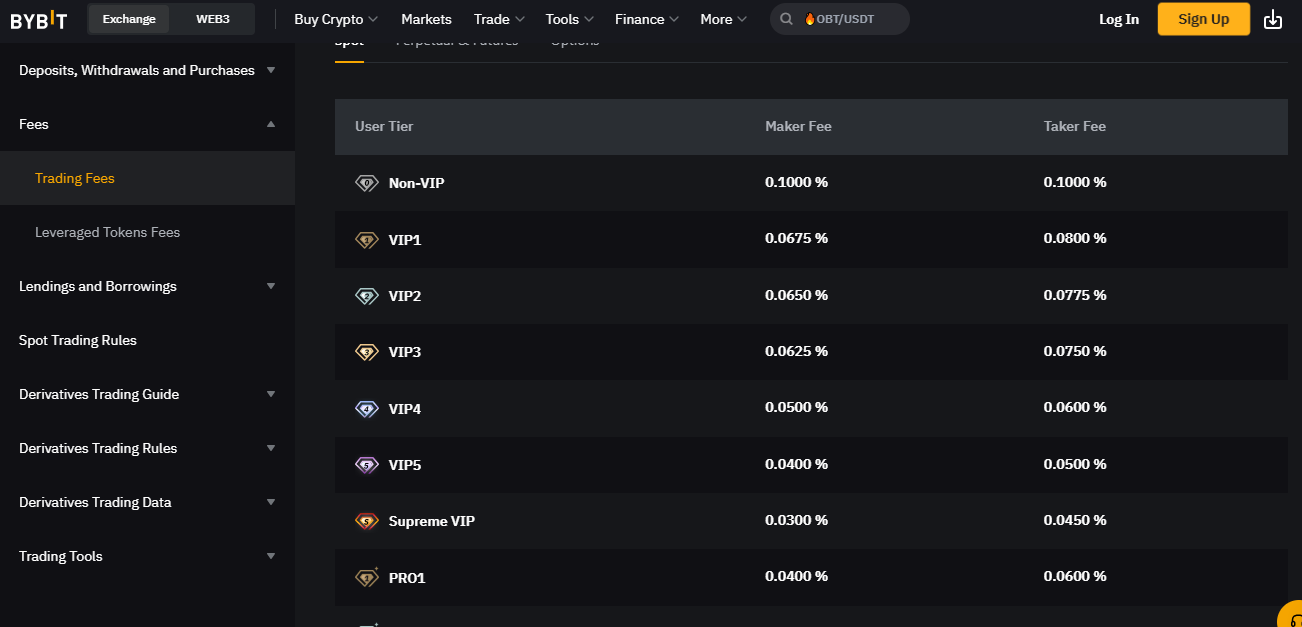Expand Deposits, Withdrawals and Purchases section
The image size is (1302, 627).
(x=147, y=70)
